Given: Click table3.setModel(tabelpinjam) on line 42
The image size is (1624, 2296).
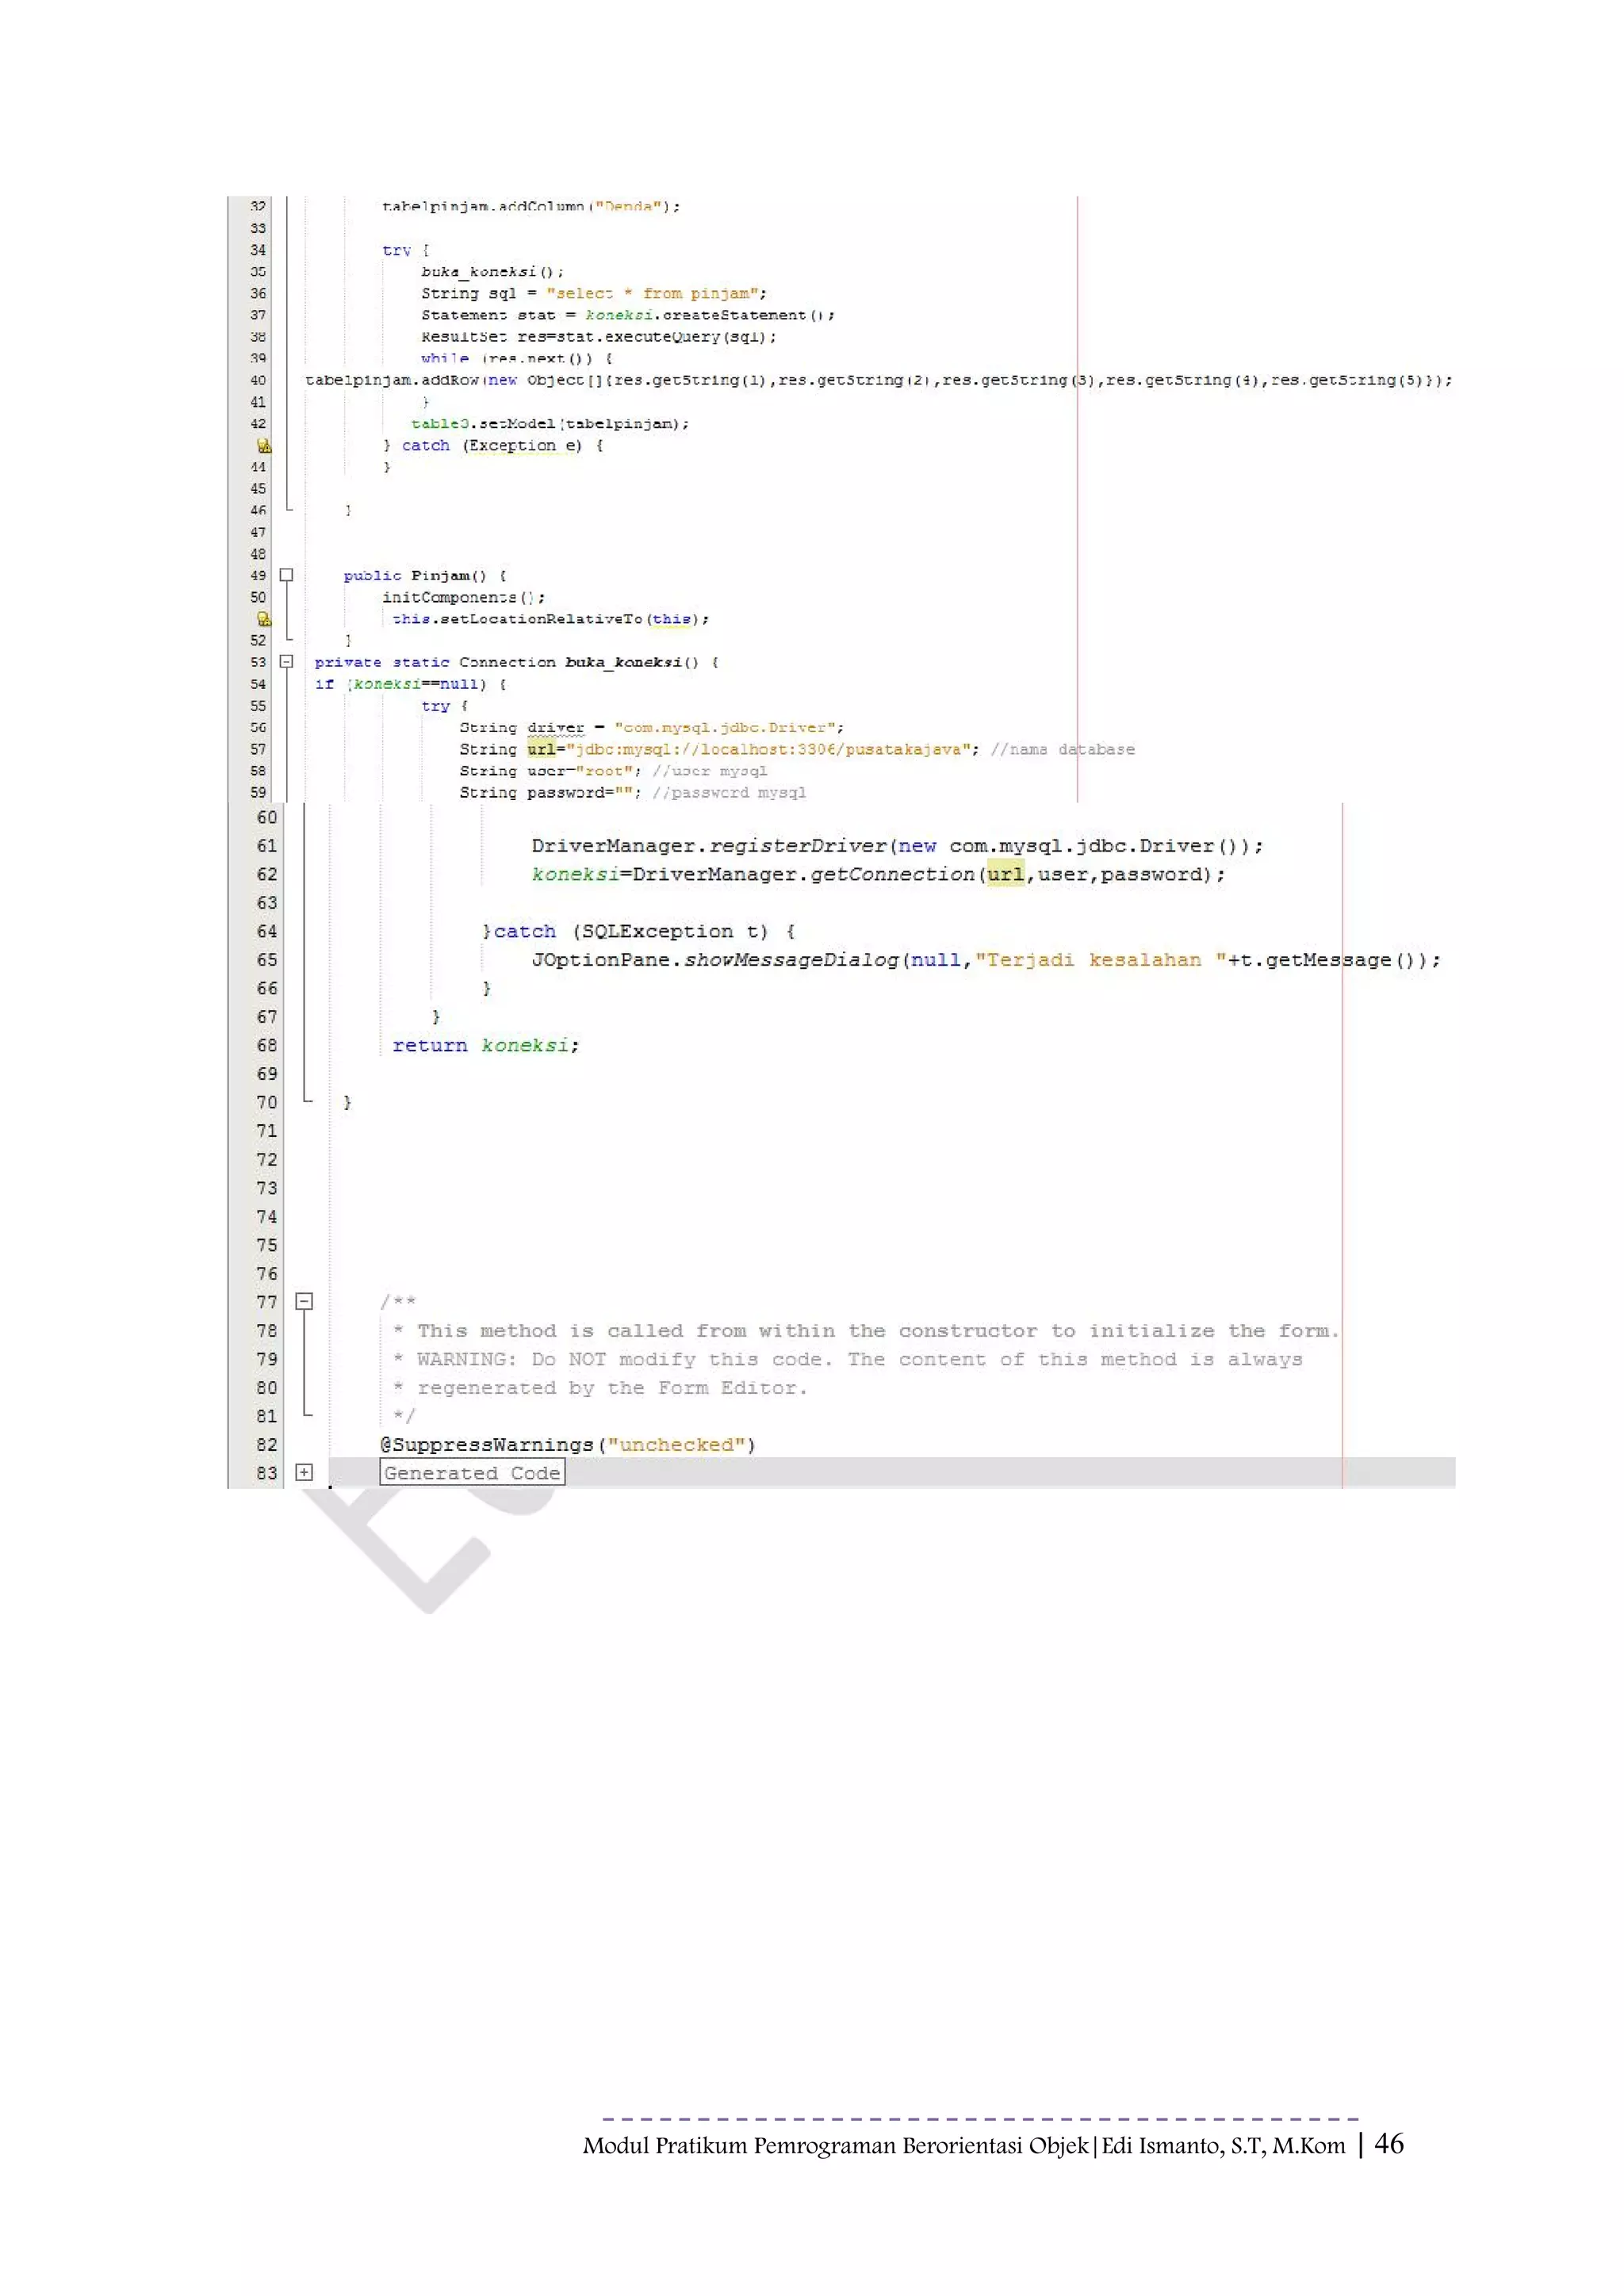Looking at the screenshot, I should tap(550, 424).
